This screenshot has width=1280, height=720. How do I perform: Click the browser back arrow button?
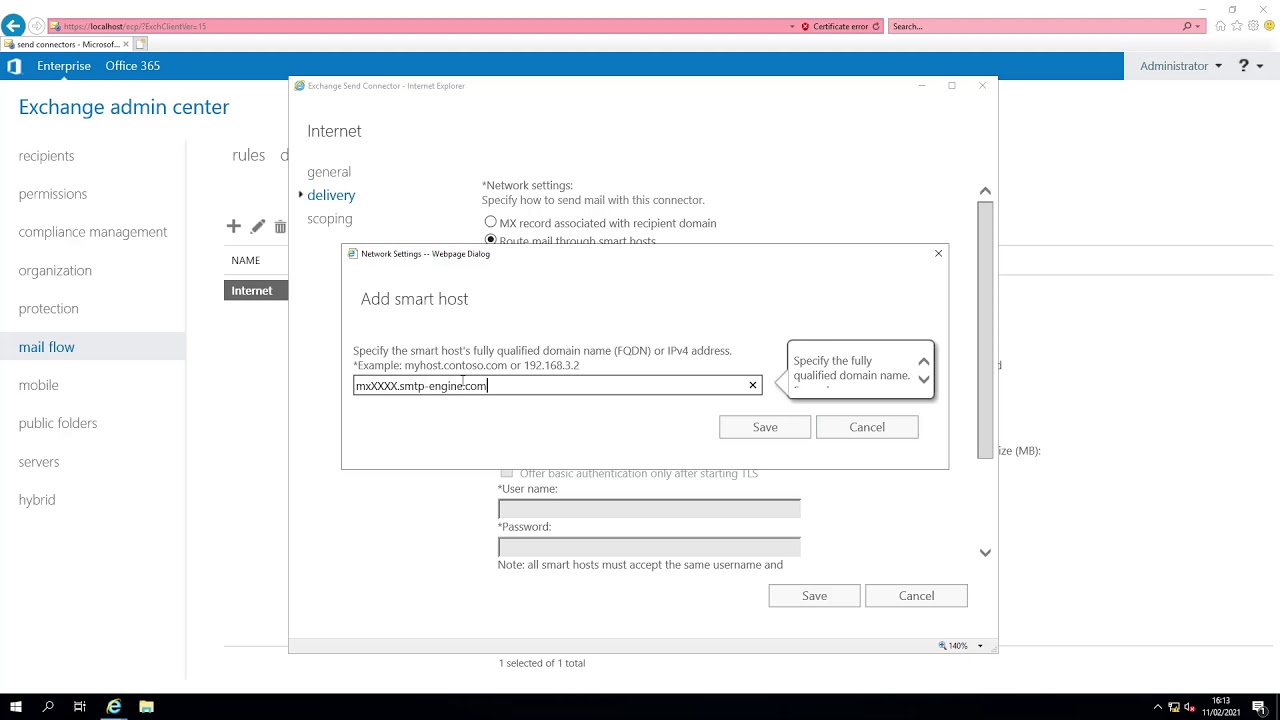point(14,26)
